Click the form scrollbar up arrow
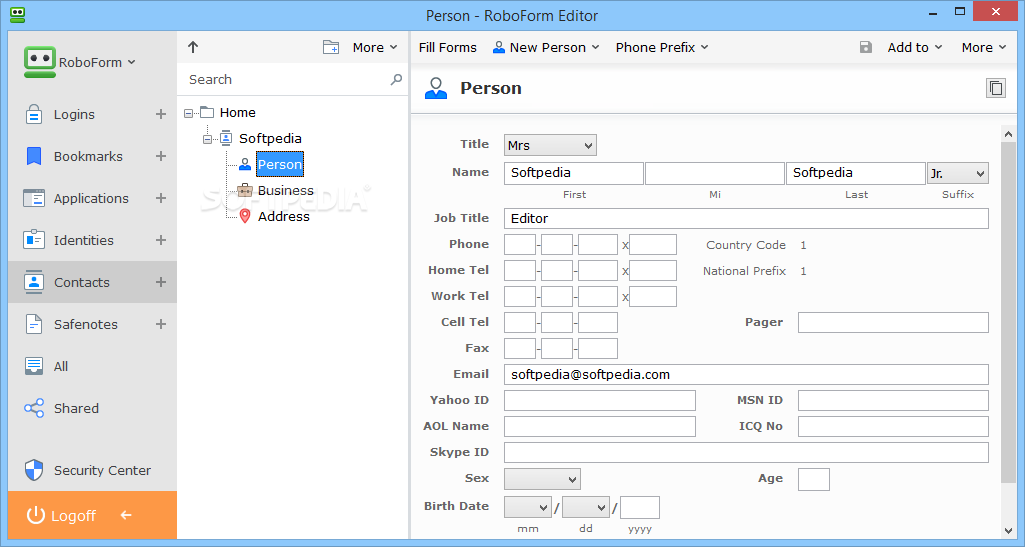This screenshot has height=547, width=1025. (x=1007, y=133)
